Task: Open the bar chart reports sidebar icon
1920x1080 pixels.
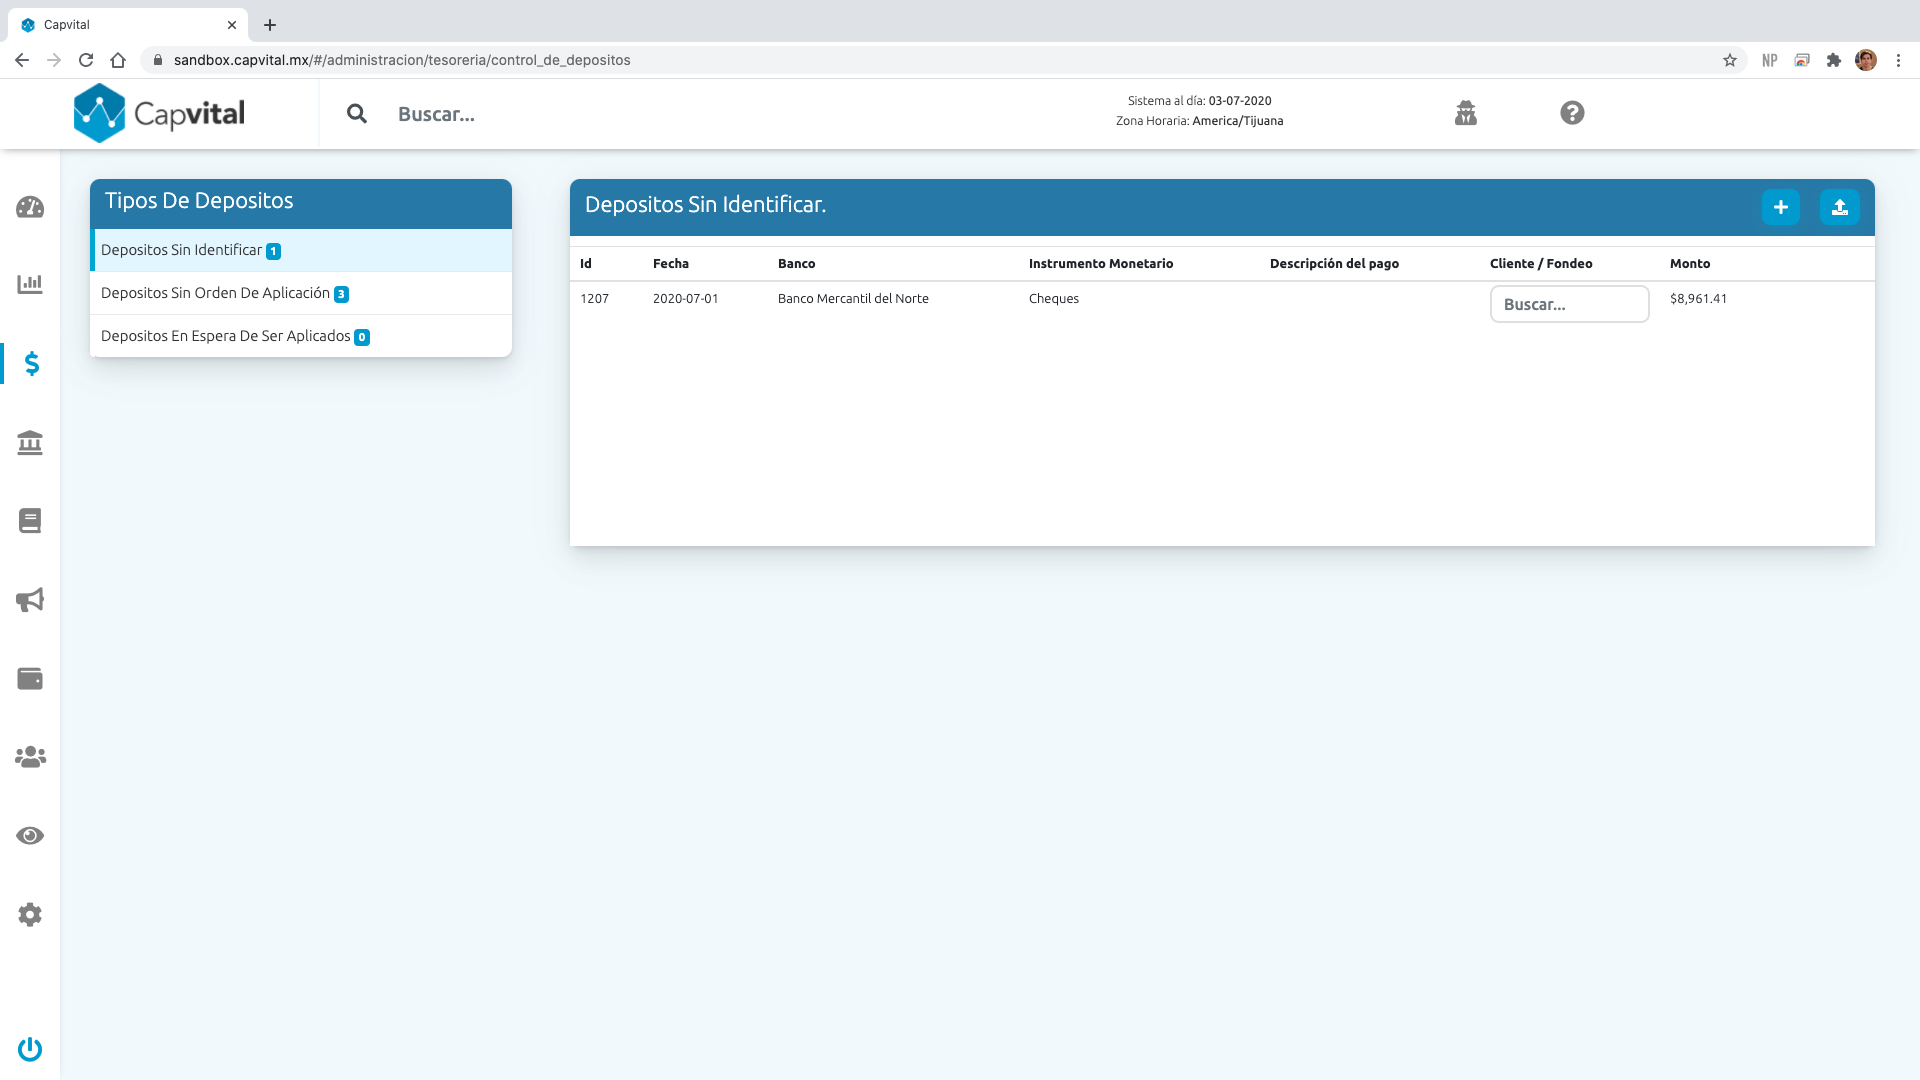Action: 30,284
